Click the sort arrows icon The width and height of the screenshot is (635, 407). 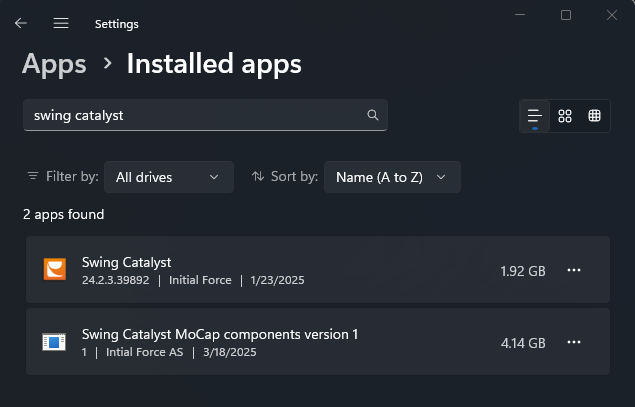click(258, 176)
